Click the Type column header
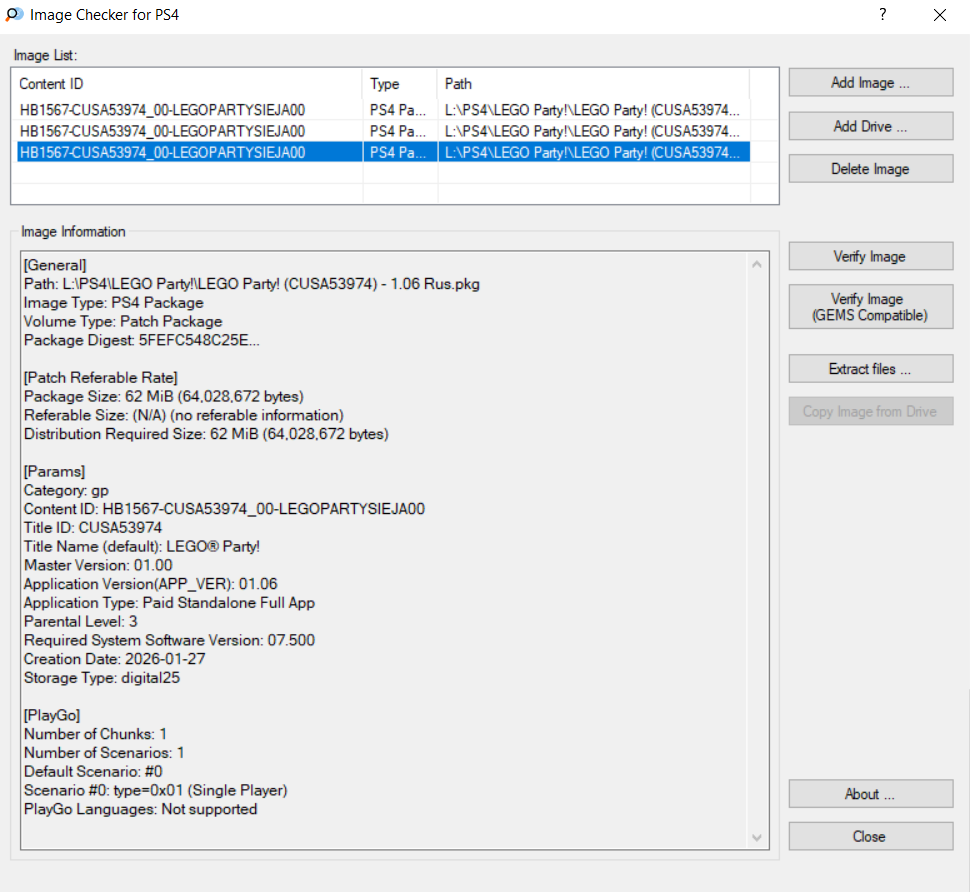Image resolution: width=970 pixels, height=892 pixels. [x=399, y=84]
